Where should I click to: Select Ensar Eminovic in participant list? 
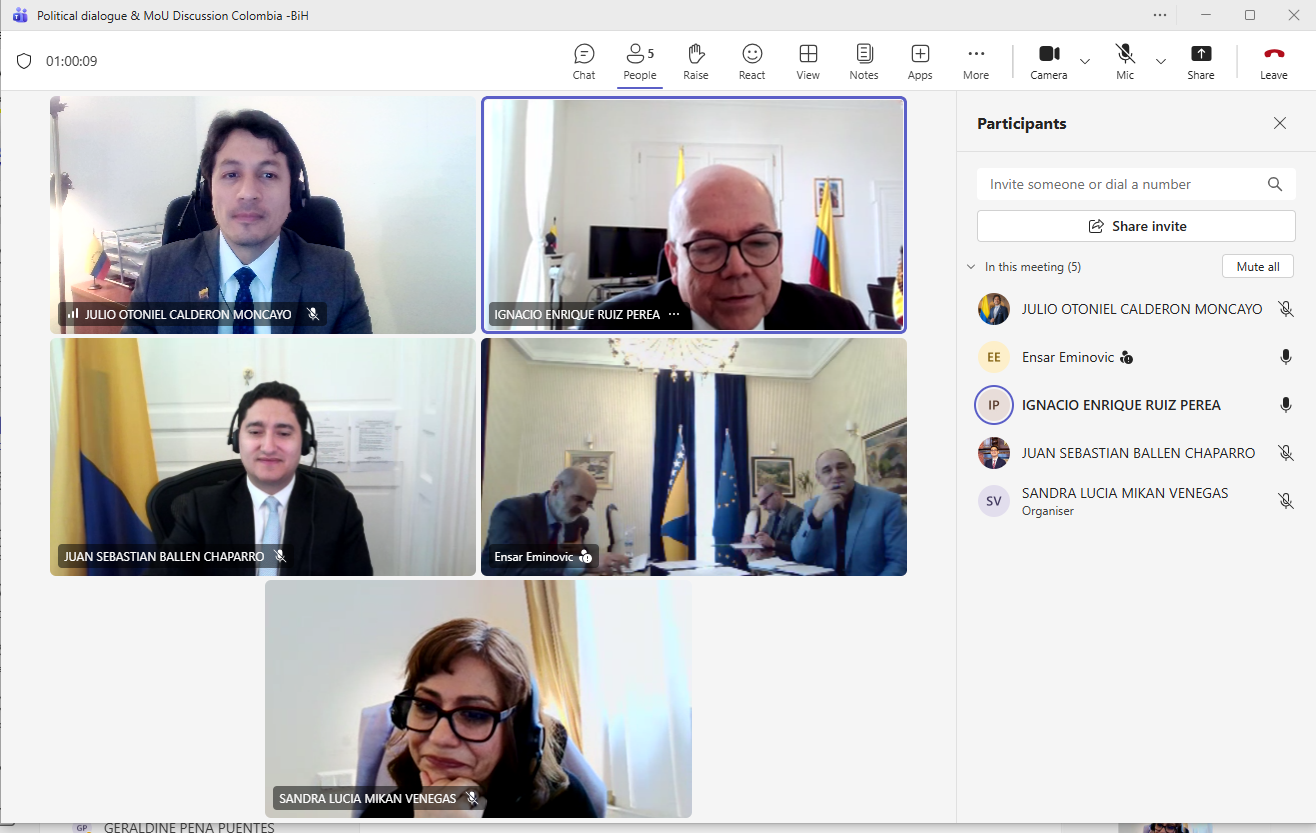coord(1136,357)
